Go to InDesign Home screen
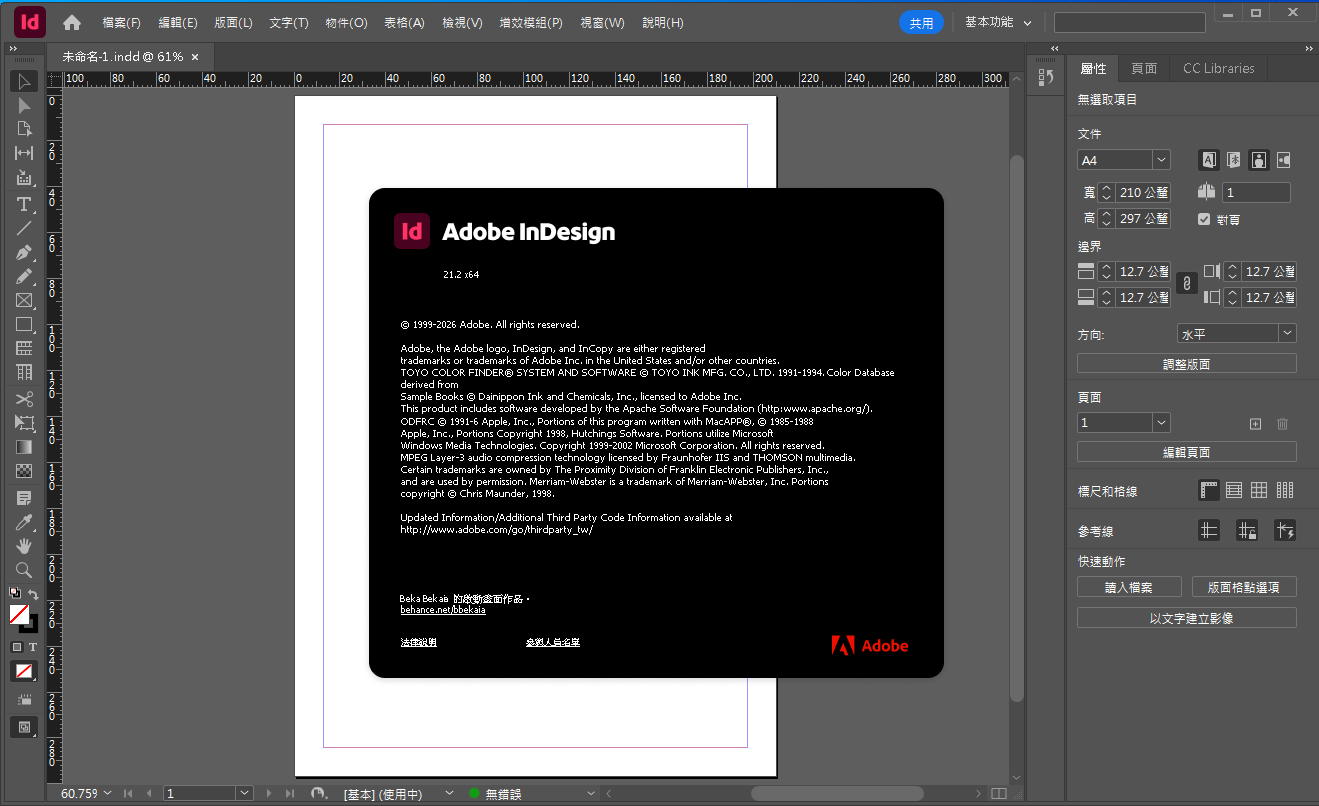Screen dimensions: 1319x806 pyautogui.click(x=72, y=22)
